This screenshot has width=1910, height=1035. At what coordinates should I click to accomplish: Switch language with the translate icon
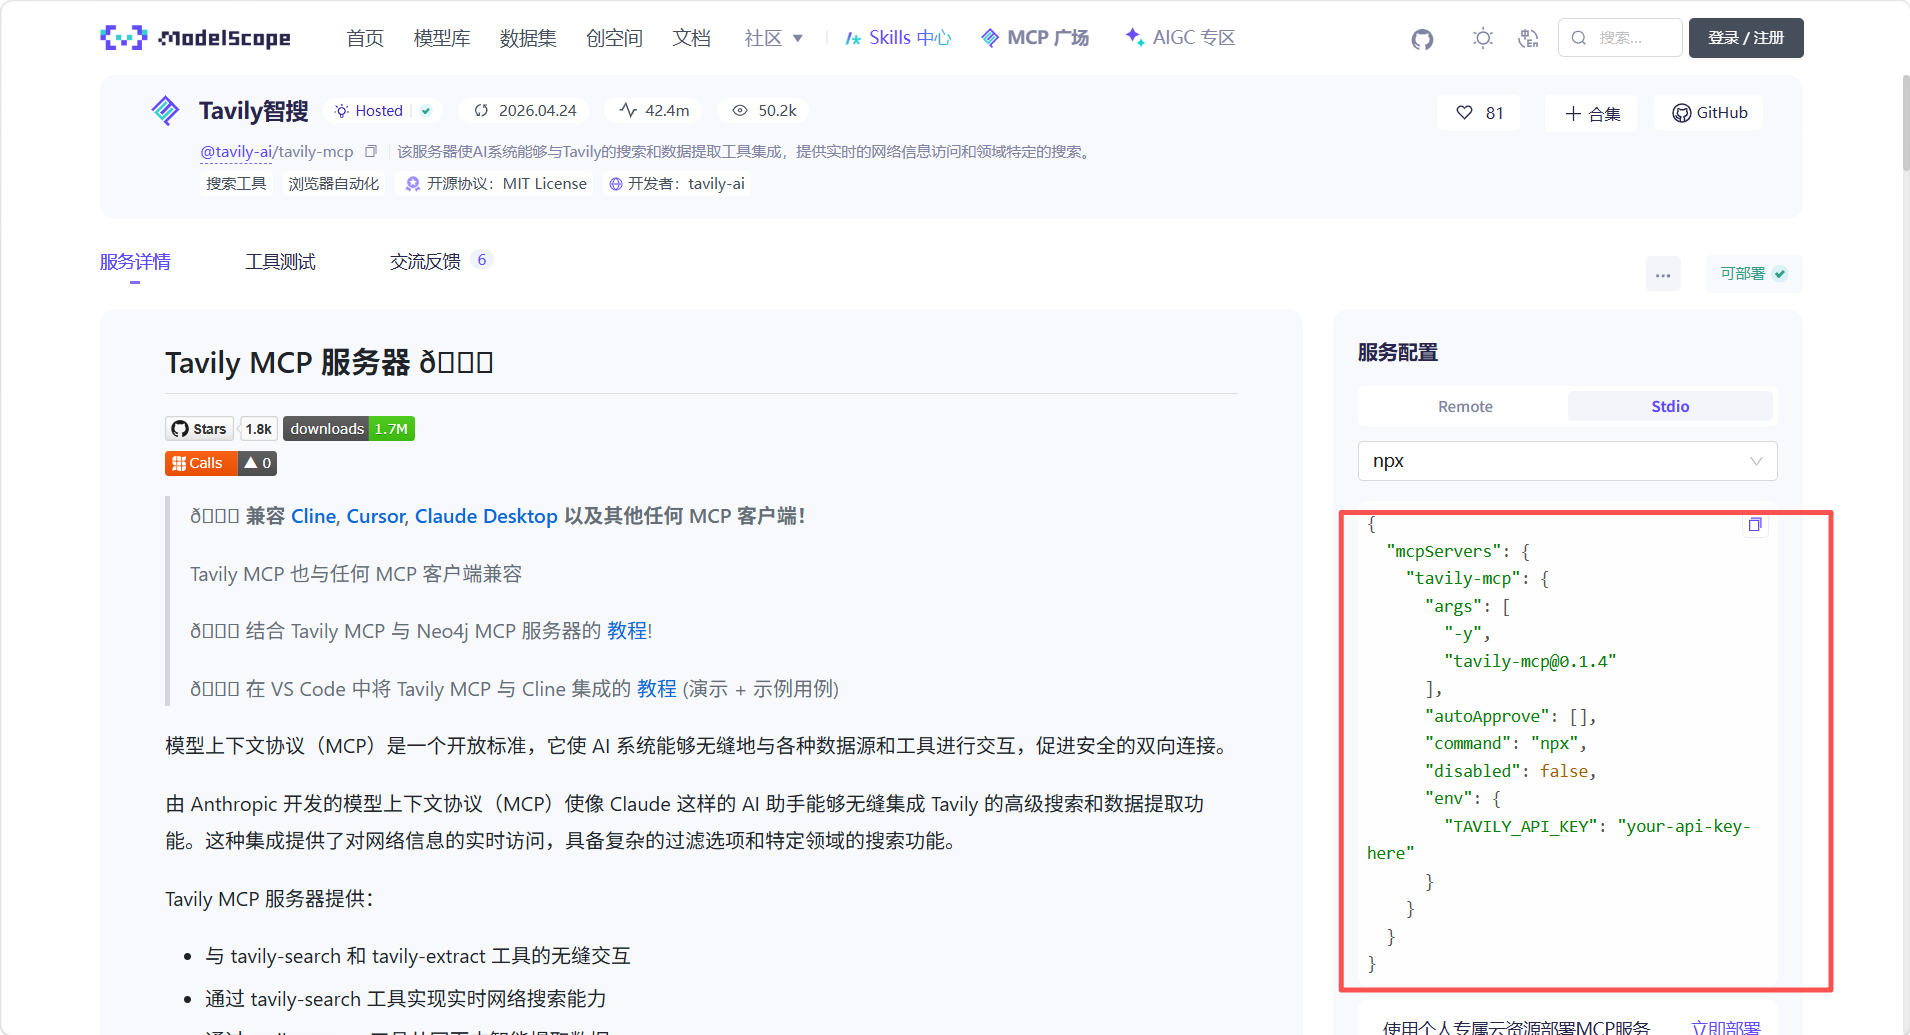pos(1528,38)
